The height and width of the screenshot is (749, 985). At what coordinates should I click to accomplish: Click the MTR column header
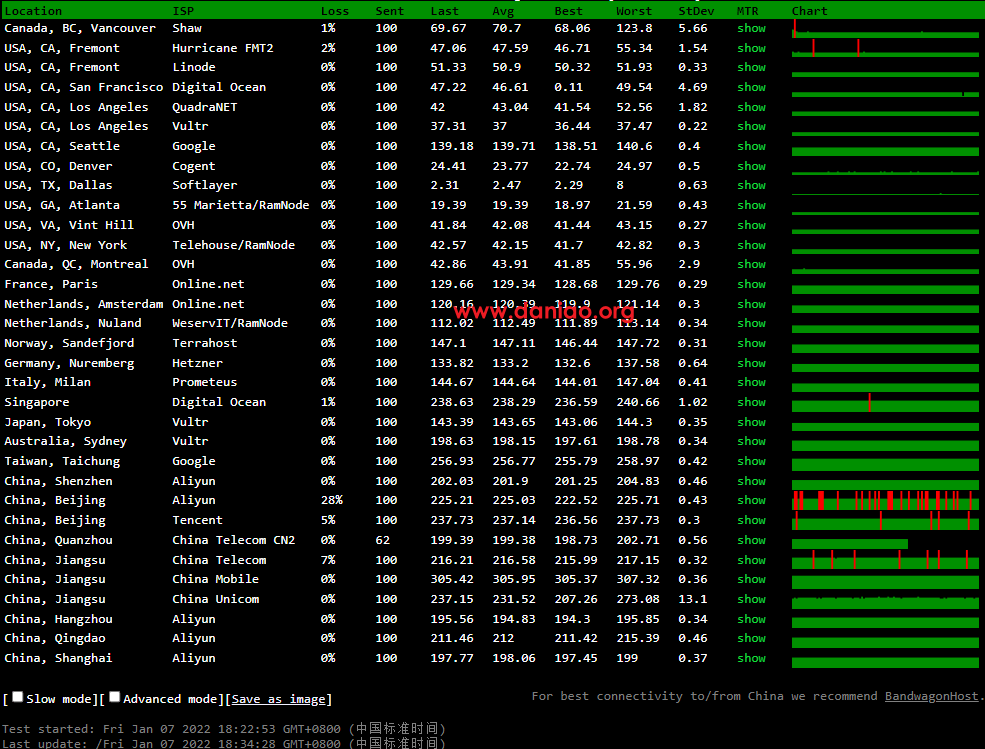click(748, 11)
